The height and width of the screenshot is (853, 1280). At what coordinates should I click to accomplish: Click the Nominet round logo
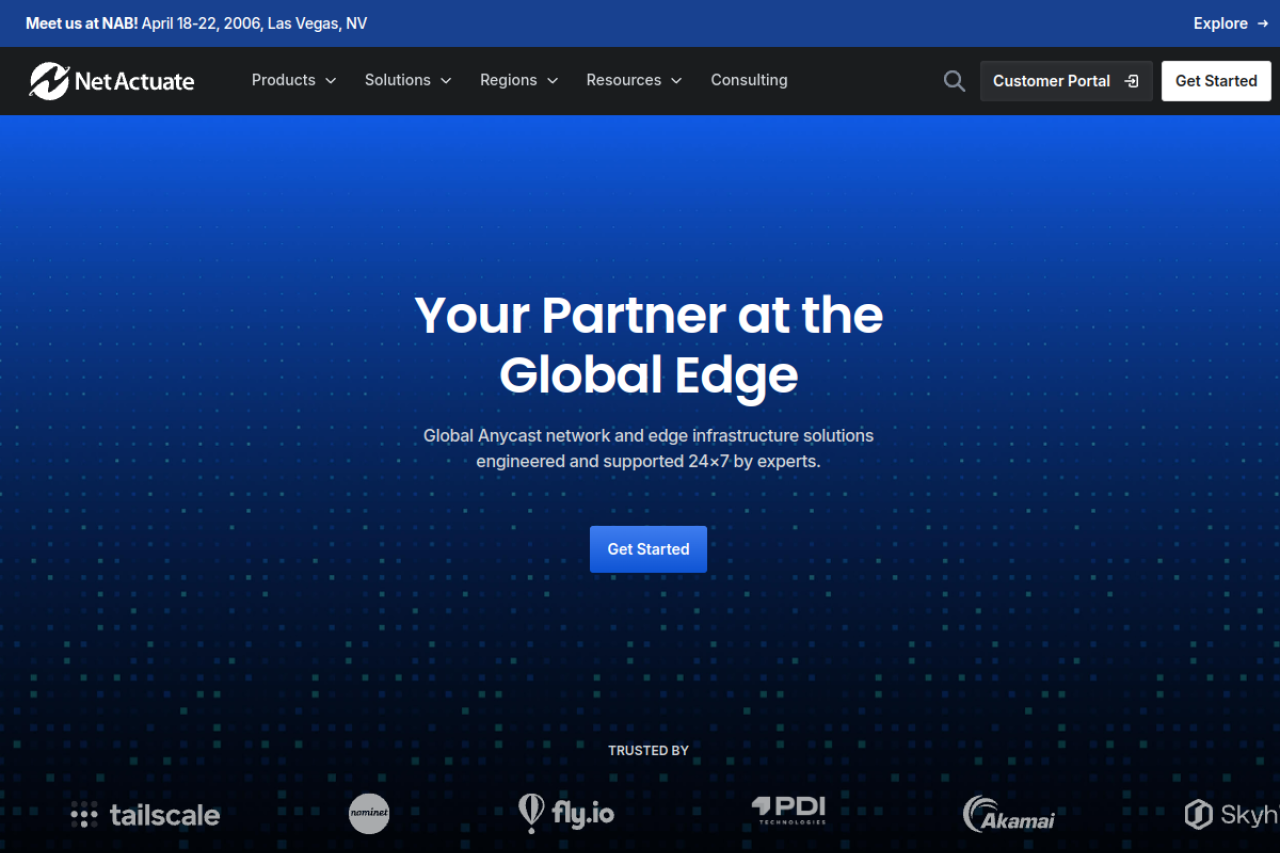point(369,814)
